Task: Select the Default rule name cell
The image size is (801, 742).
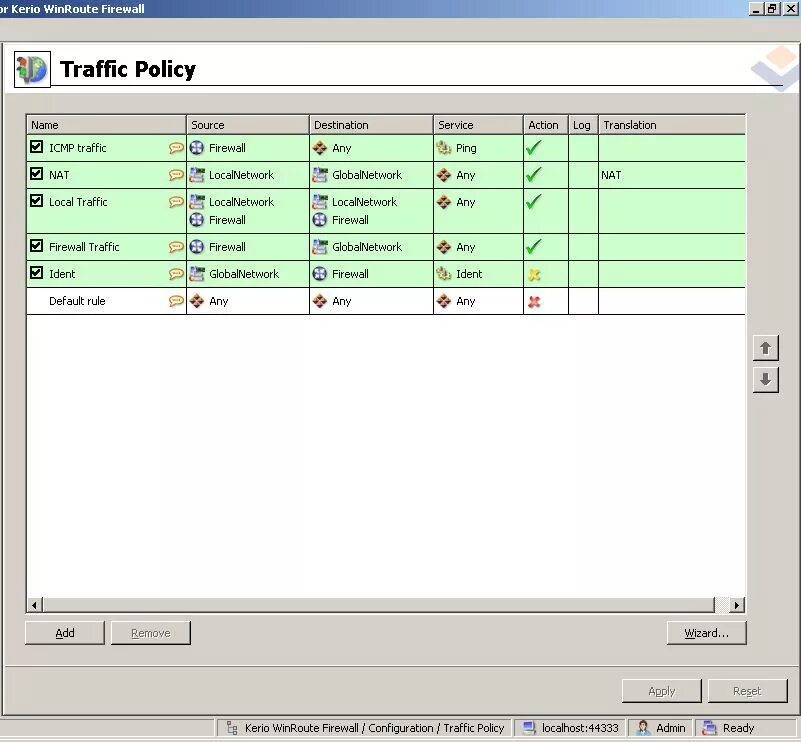Action: [x=106, y=301]
